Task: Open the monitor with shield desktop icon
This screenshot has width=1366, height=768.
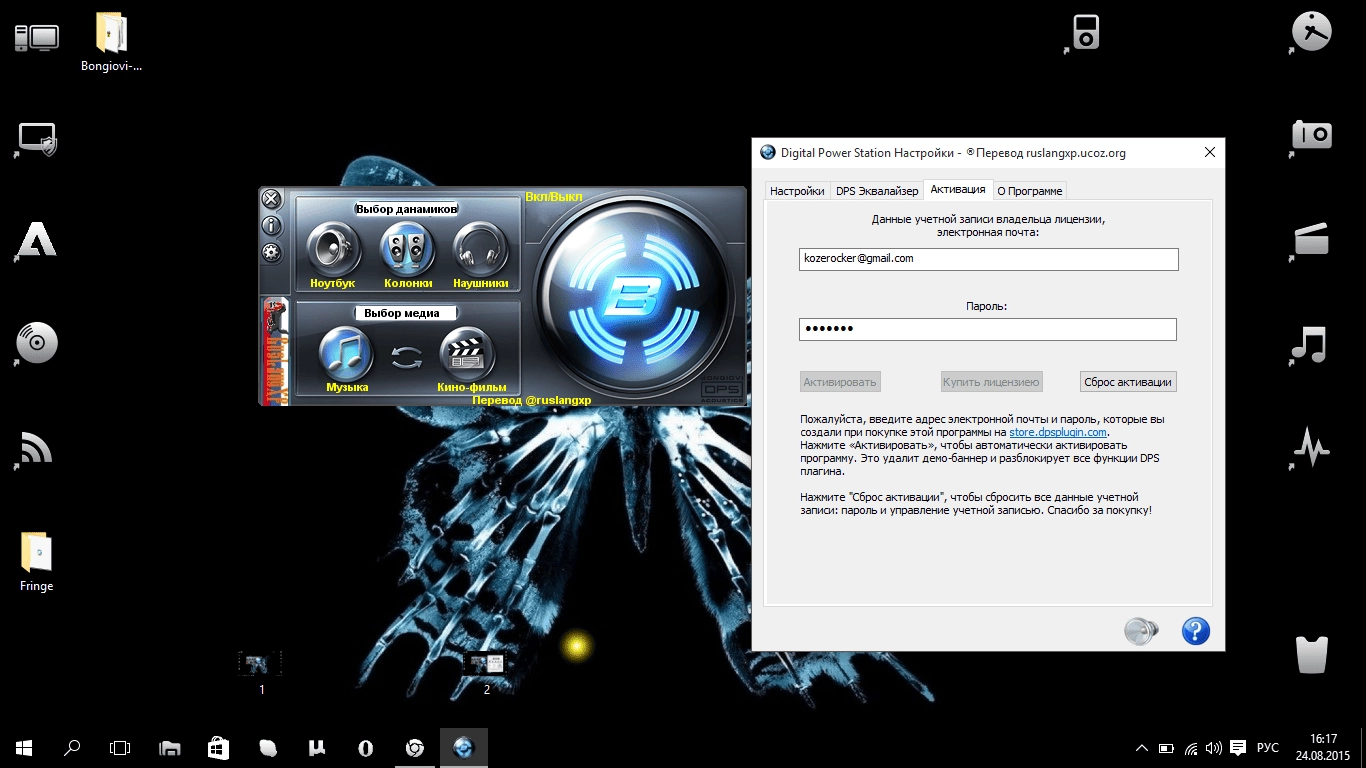Action: click(x=37, y=141)
